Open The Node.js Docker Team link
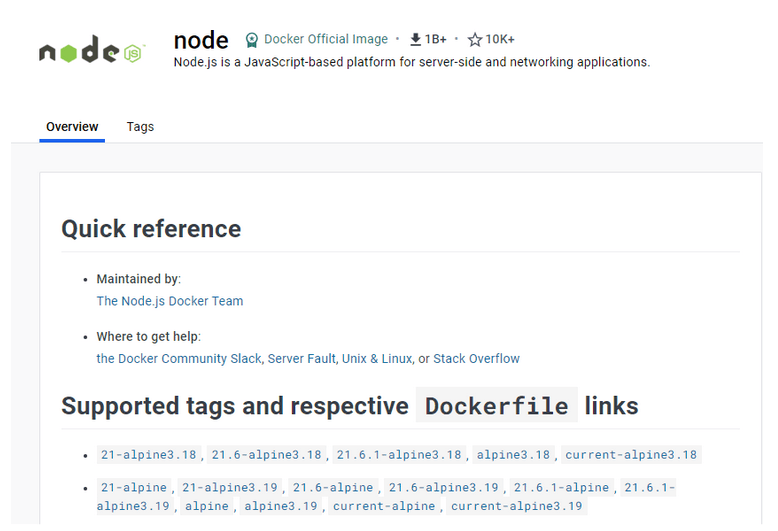Screen dimensions: 778x531 [170, 301]
